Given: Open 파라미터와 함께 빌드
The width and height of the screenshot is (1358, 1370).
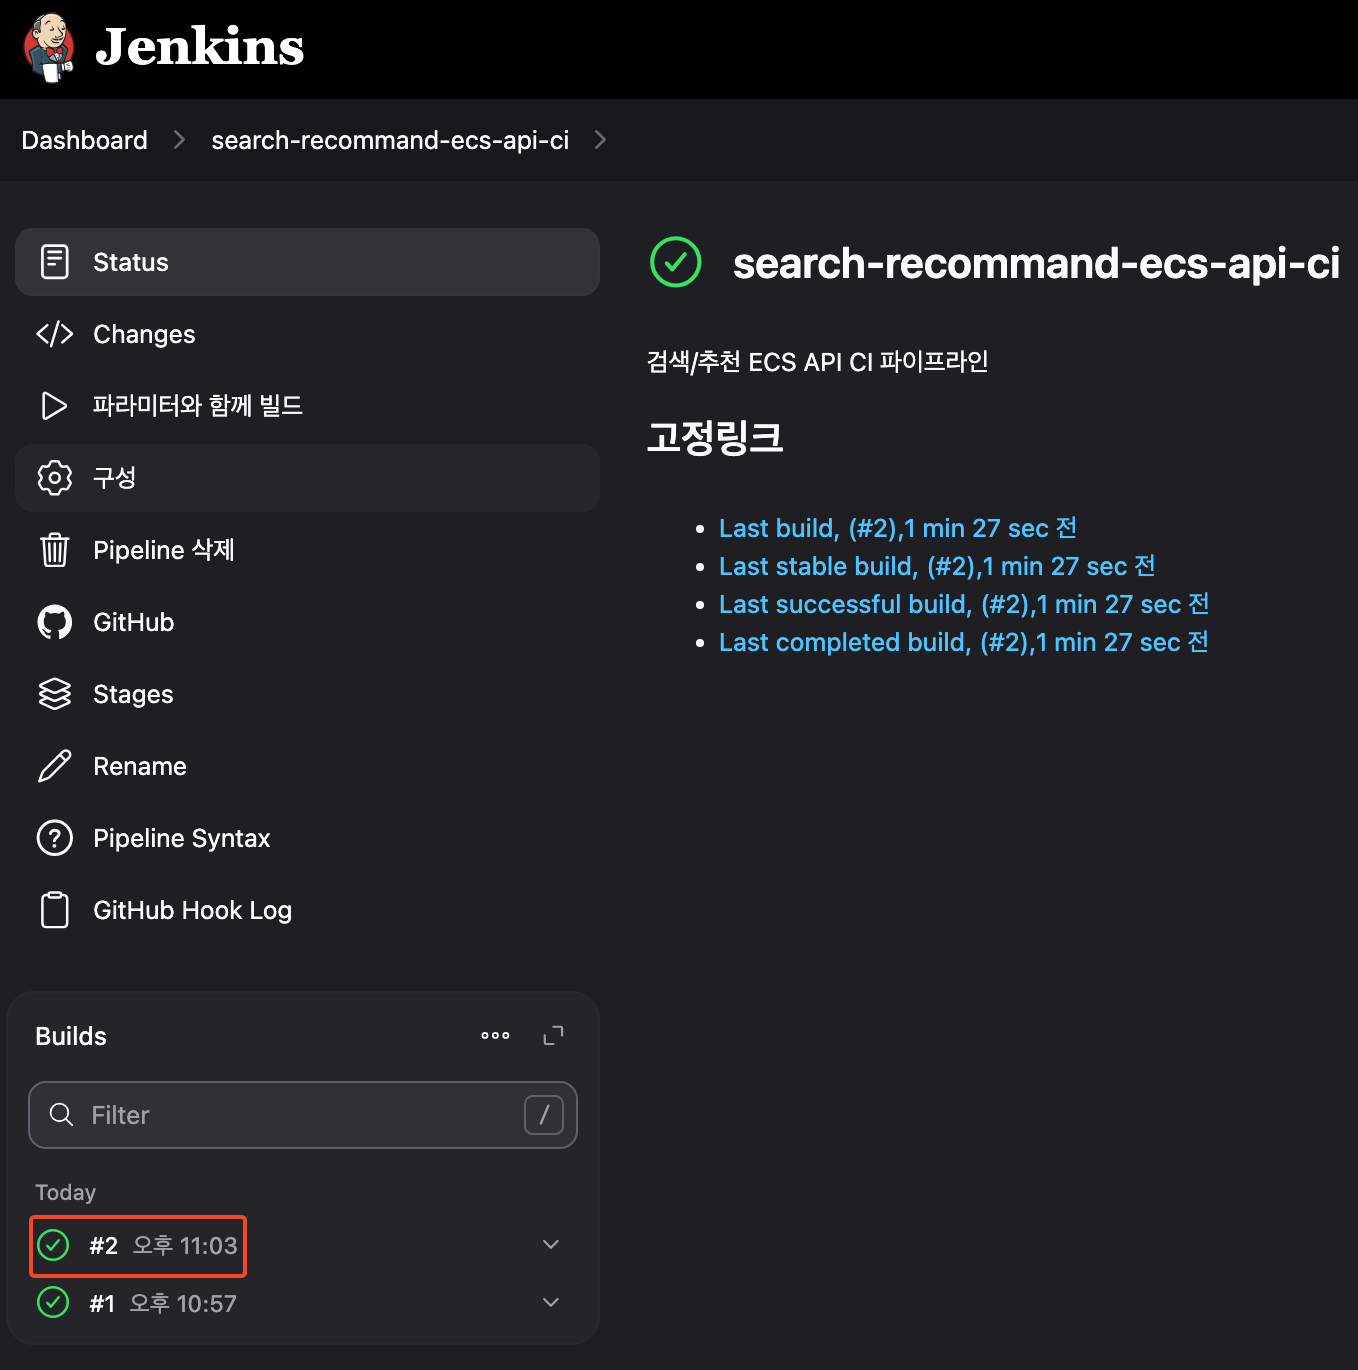Looking at the screenshot, I should tap(307, 406).
